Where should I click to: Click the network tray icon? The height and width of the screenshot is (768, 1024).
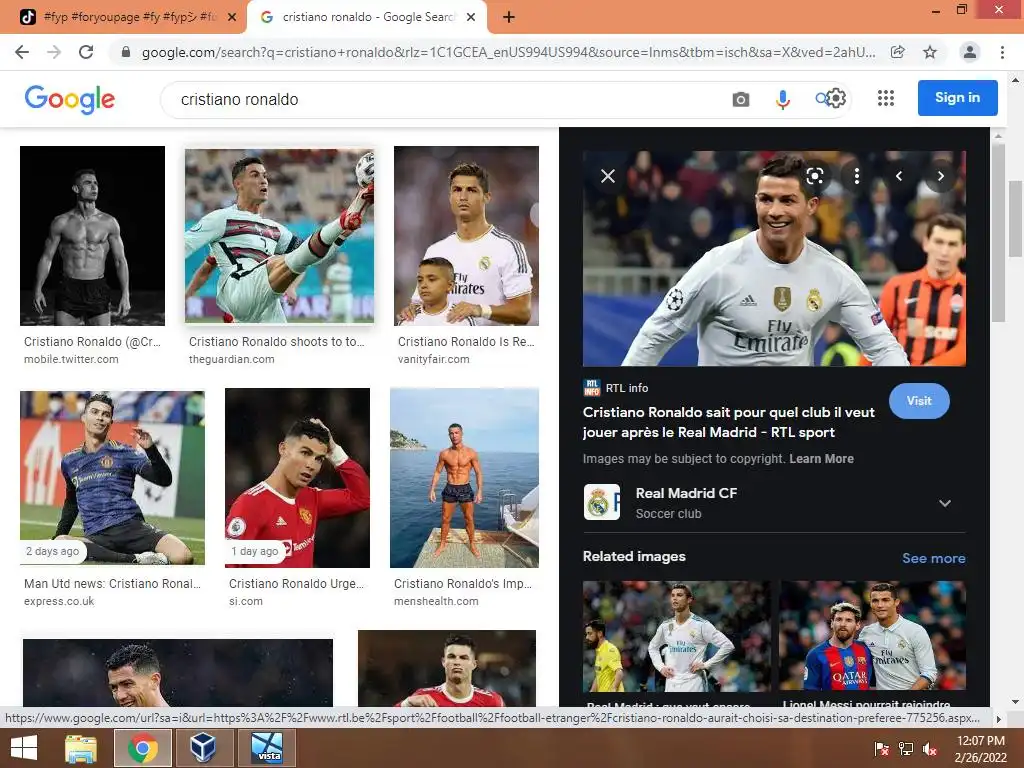pyautogui.click(x=906, y=749)
